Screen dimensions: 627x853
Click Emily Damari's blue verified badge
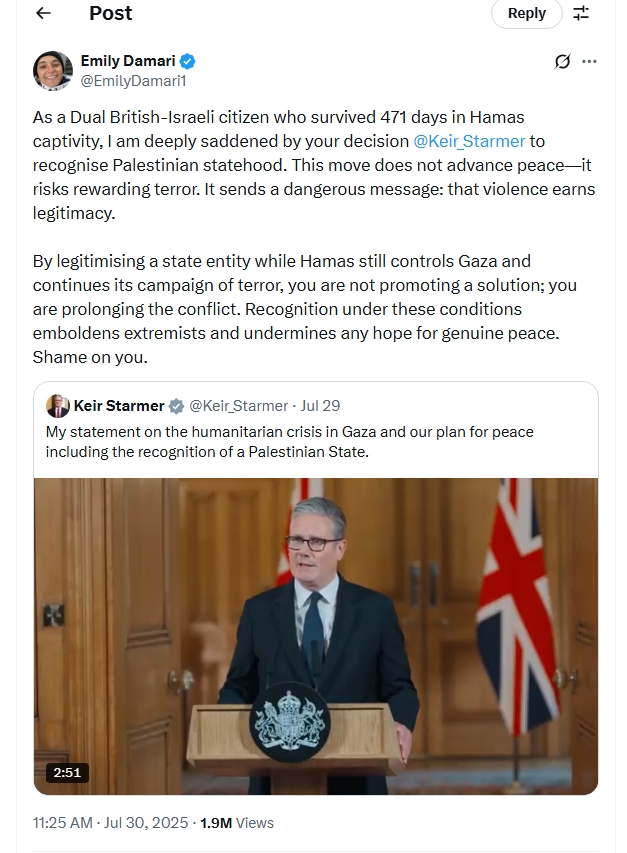[x=188, y=61]
